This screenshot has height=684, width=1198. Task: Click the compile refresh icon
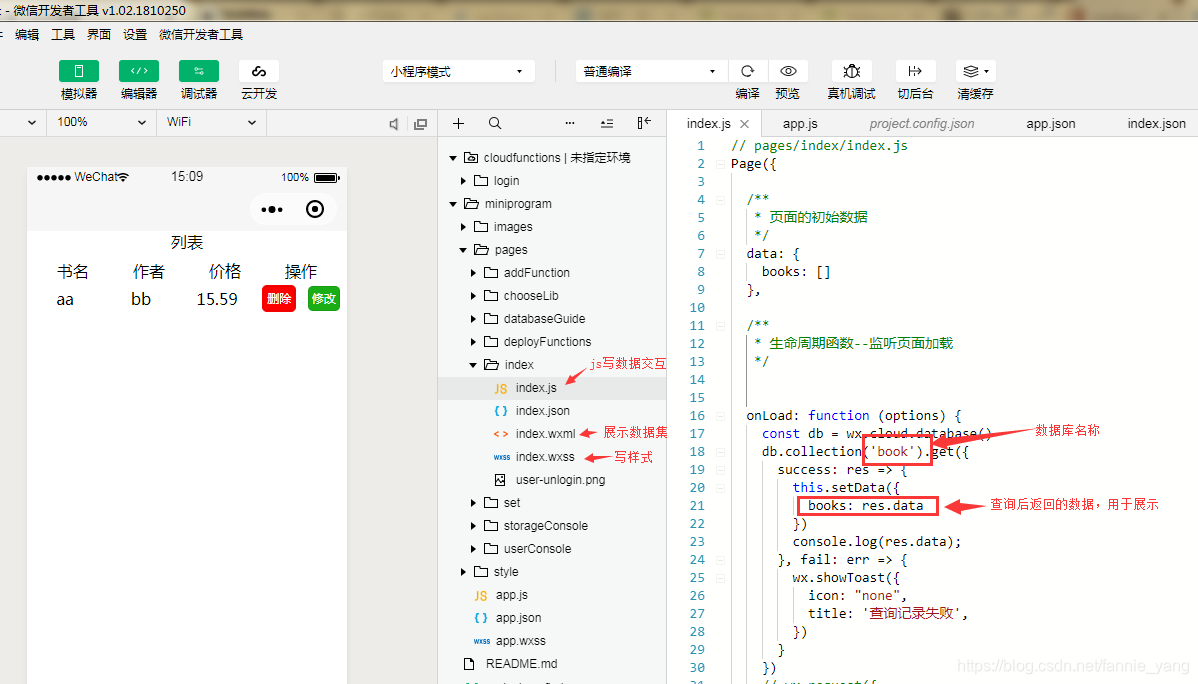tap(747, 71)
